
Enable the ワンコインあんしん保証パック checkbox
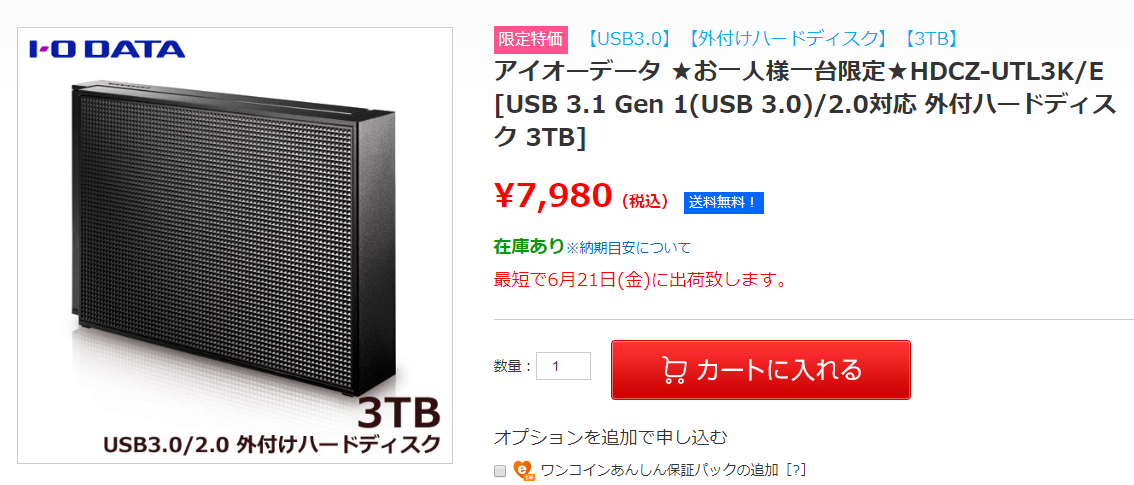(500, 471)
